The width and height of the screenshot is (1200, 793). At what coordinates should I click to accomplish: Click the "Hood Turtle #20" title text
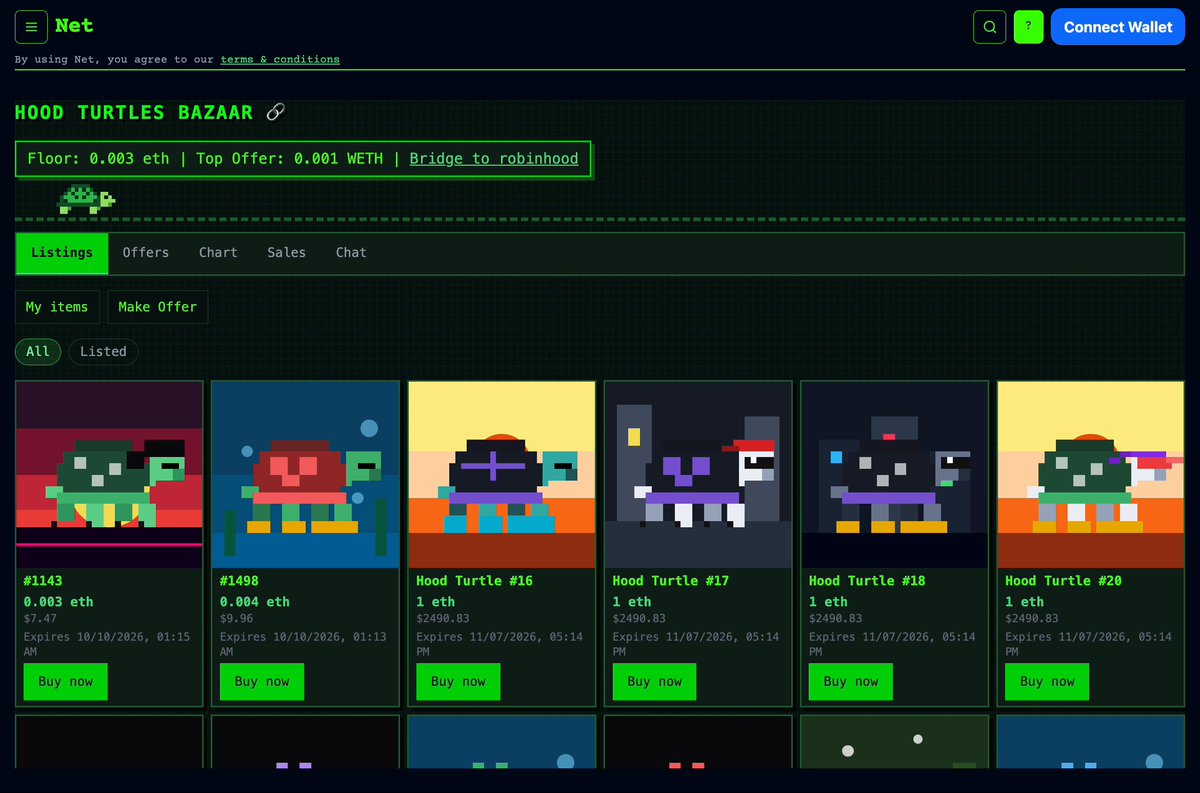[x=1063, y=580]
